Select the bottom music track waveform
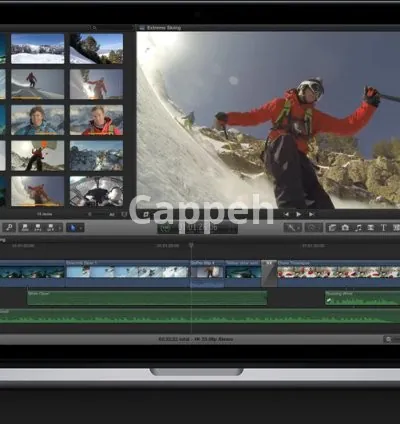 tap(200, 316)
